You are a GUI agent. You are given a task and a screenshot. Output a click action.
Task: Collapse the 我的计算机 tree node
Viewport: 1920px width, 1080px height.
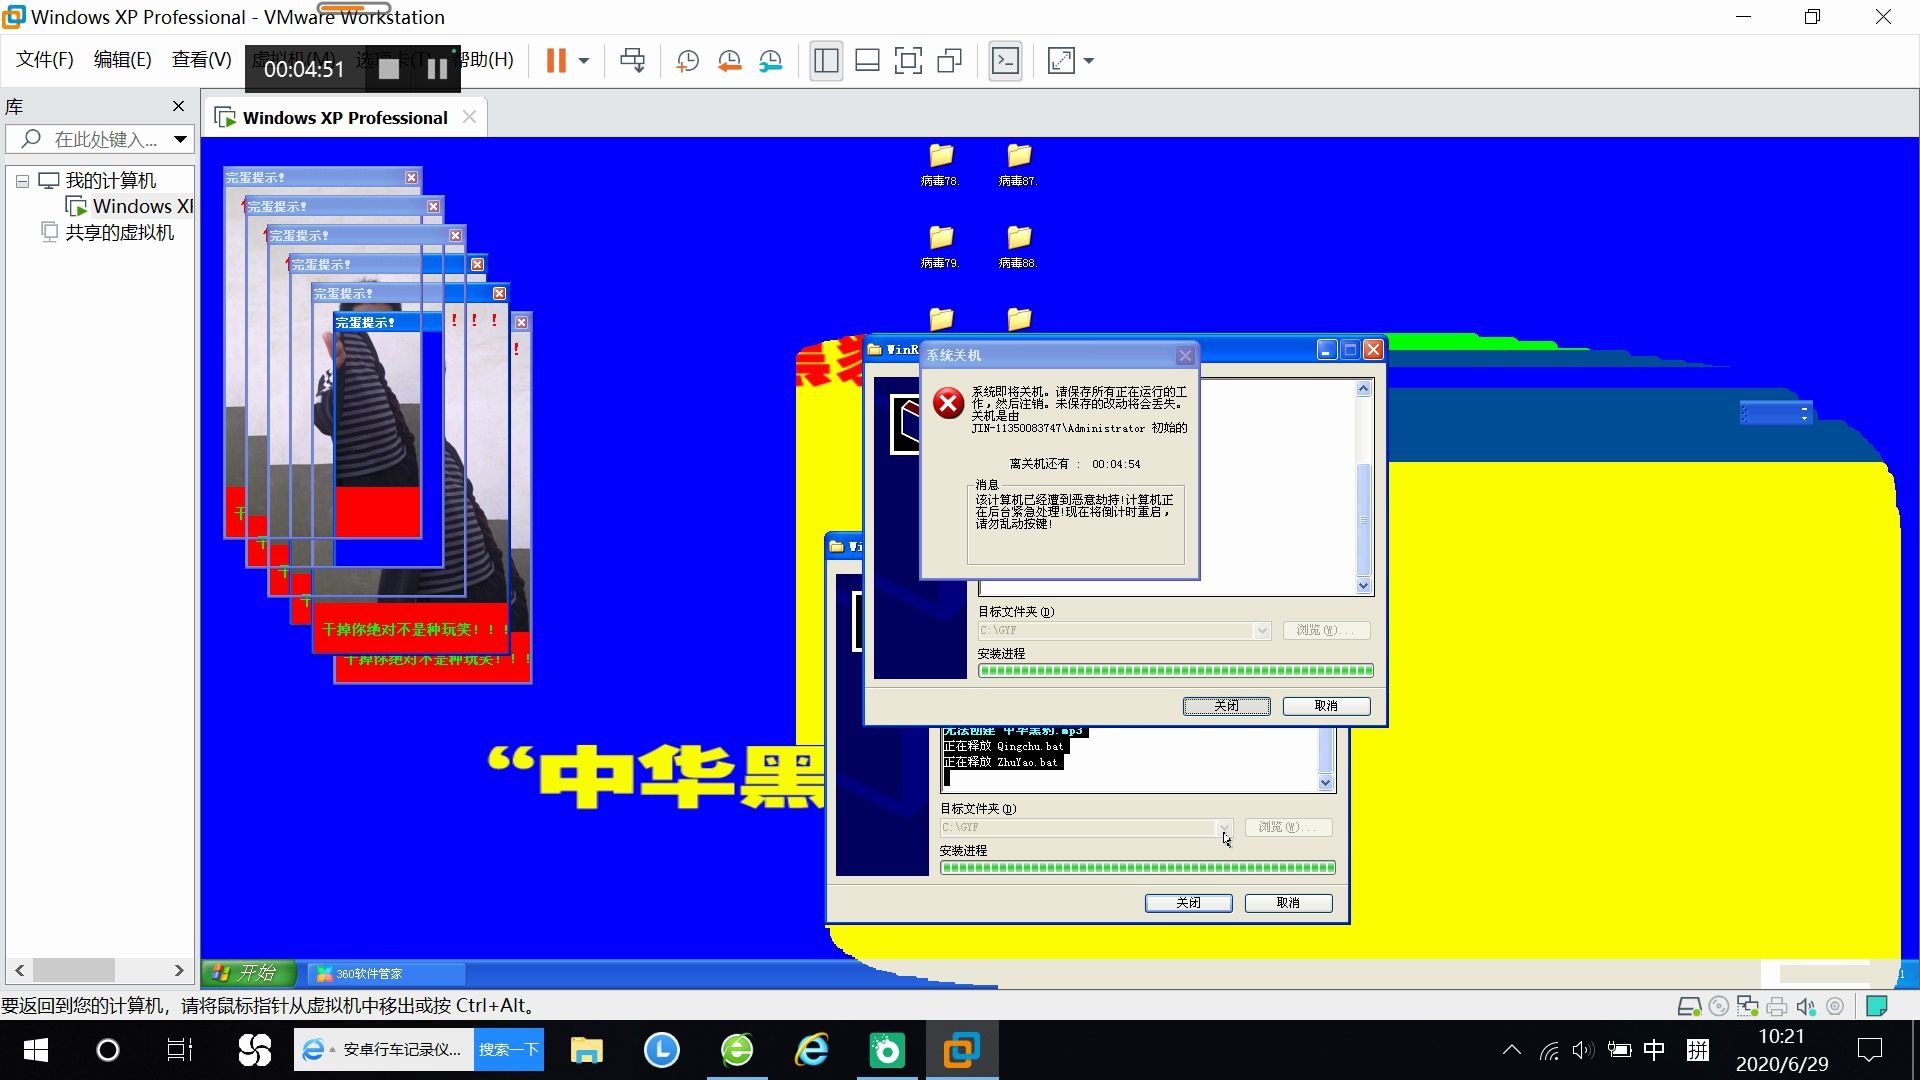click(22, 181)
